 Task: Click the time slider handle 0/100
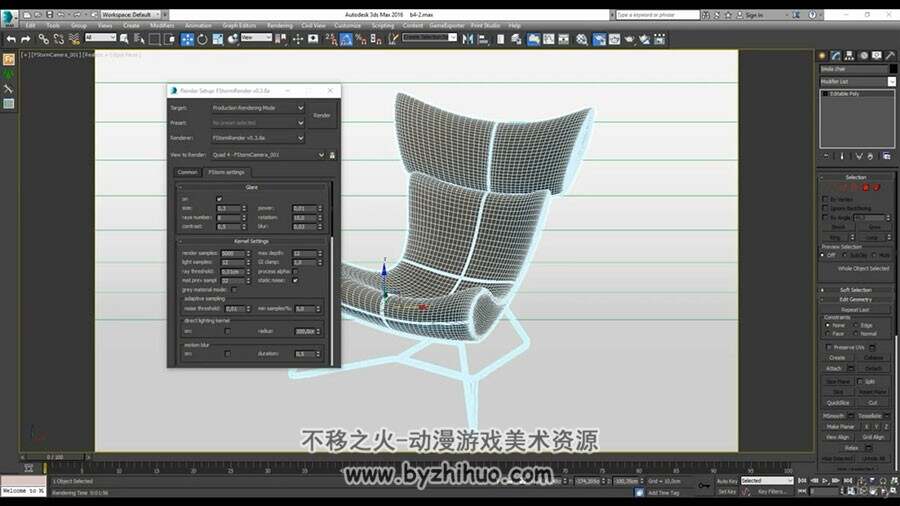pyautogui.click(x=55, y=457)
